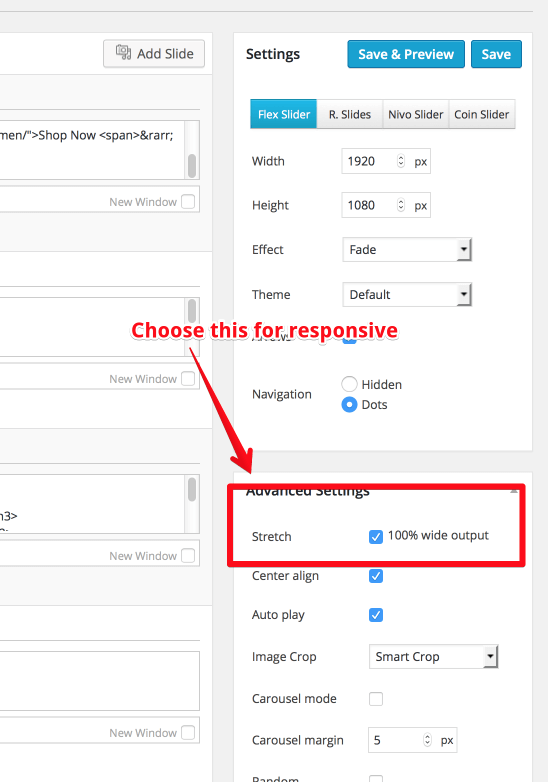The image size is (548, 782).
Task: Enable the Carousel mode checkbox
Action: click(376, 699)
